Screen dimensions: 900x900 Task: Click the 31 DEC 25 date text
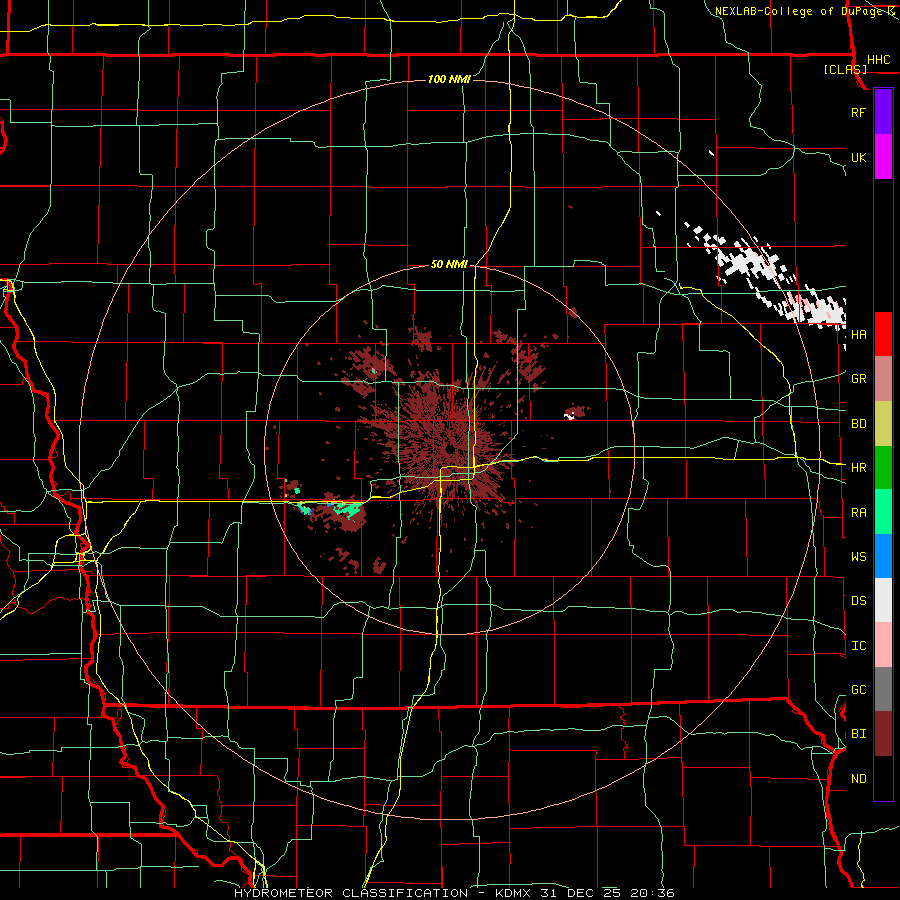coord(578,893)
